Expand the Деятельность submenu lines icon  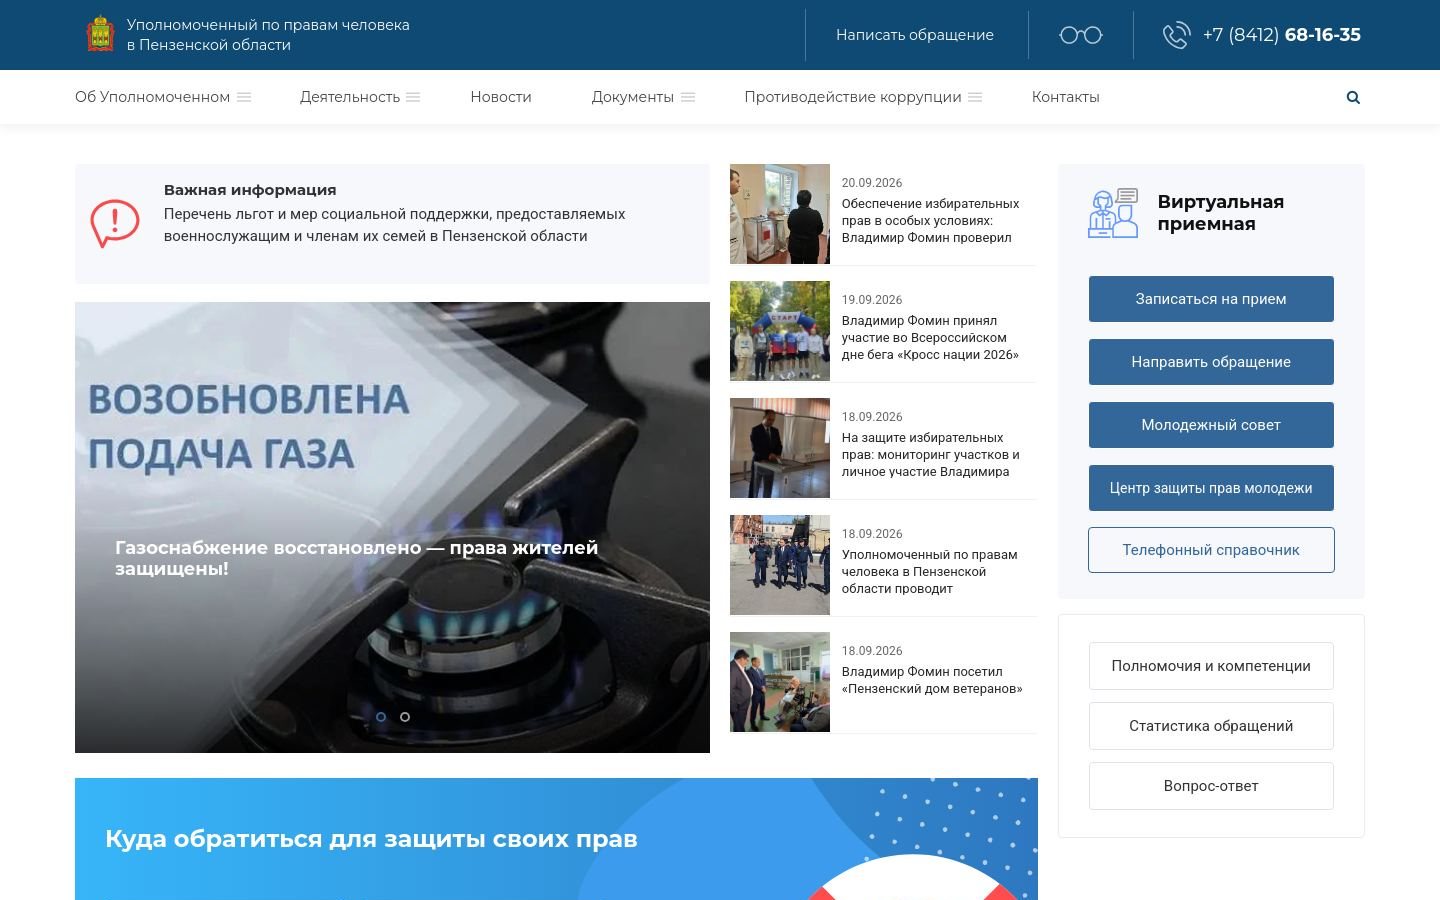(413, 97)
